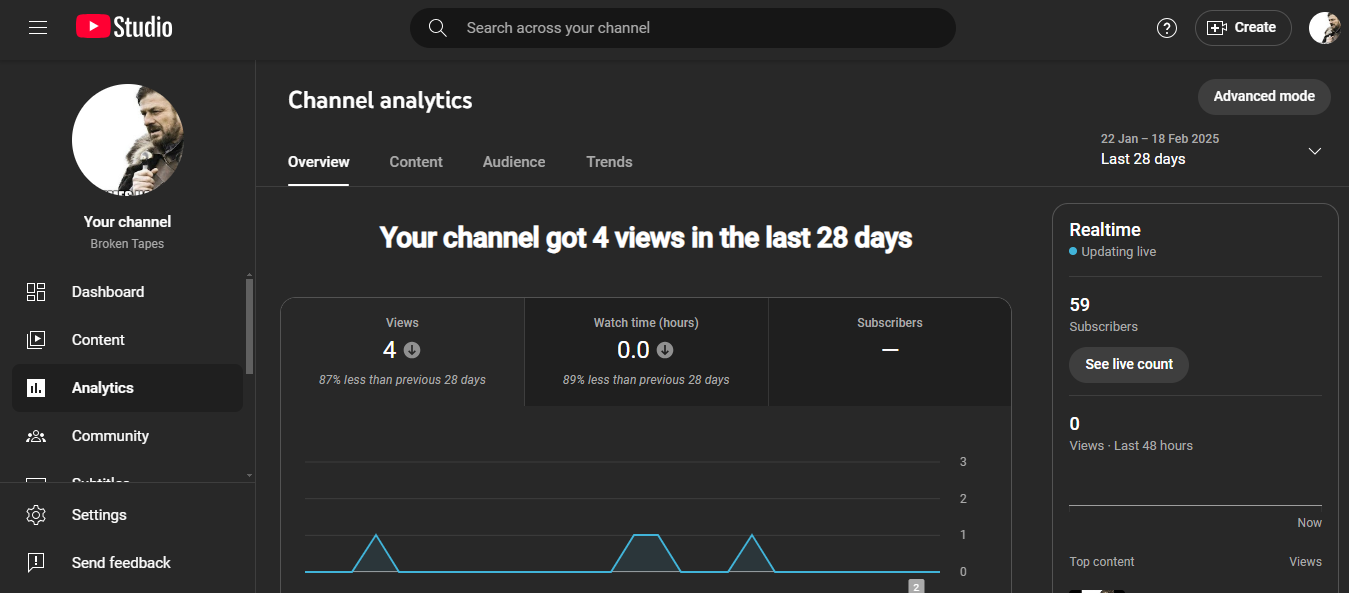
Task: Click the sidebar navigation scrollbar
Action: pos(249,326)
